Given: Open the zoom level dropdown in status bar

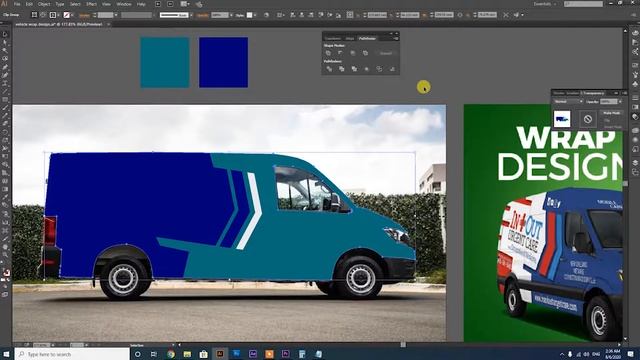Looking at the screenshot, I should (x=53, y=345).
